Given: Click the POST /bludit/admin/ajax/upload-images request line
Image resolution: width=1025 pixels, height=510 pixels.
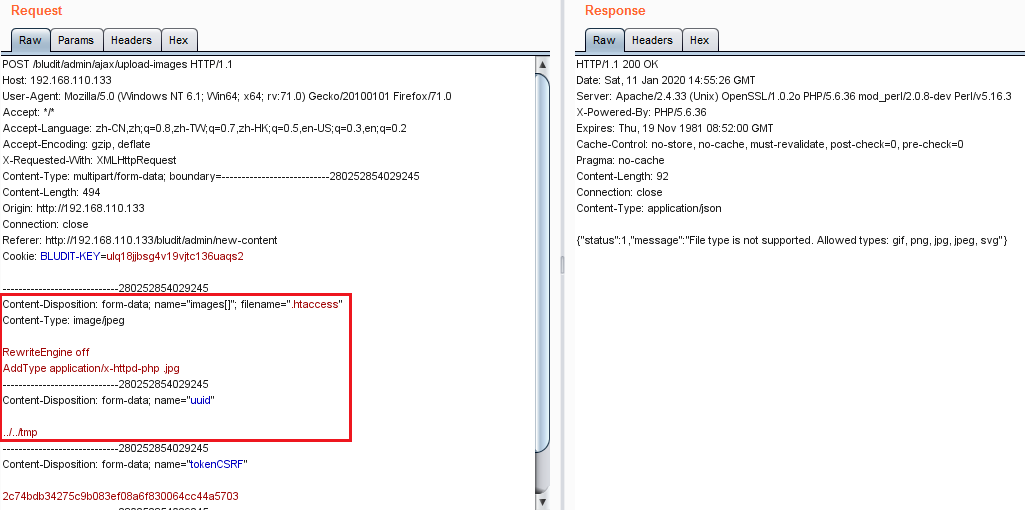Looking at the screenshot, I should pyautogui.click(x=118, y=64).
